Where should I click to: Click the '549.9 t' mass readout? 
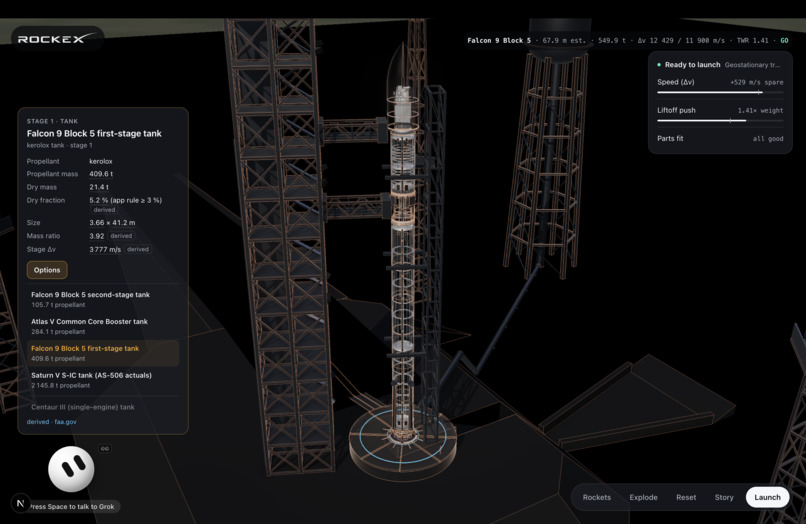[x=612, y=40]
